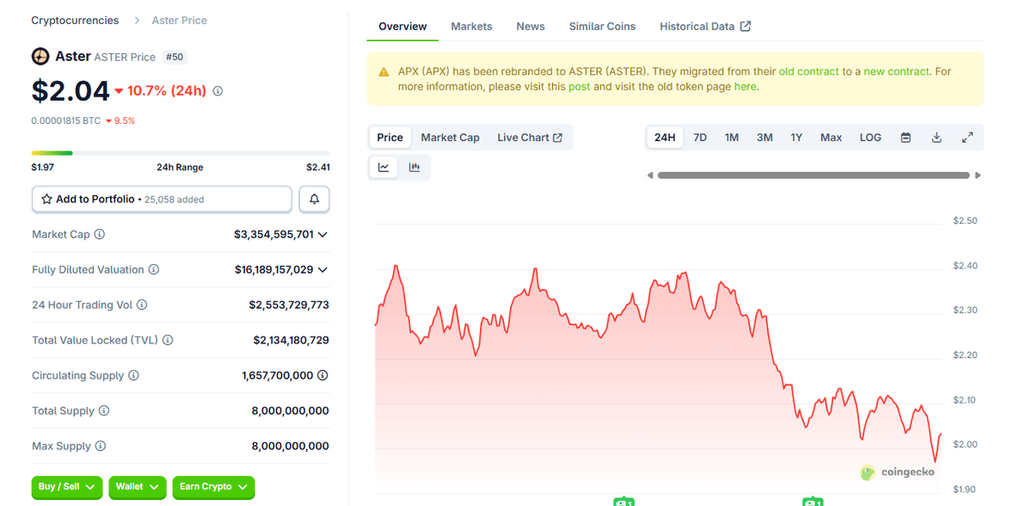This screenshot has height=506, width=1032.
Task: Open the Overview tab
Action: pyautogui.click(x=403, y=26)
